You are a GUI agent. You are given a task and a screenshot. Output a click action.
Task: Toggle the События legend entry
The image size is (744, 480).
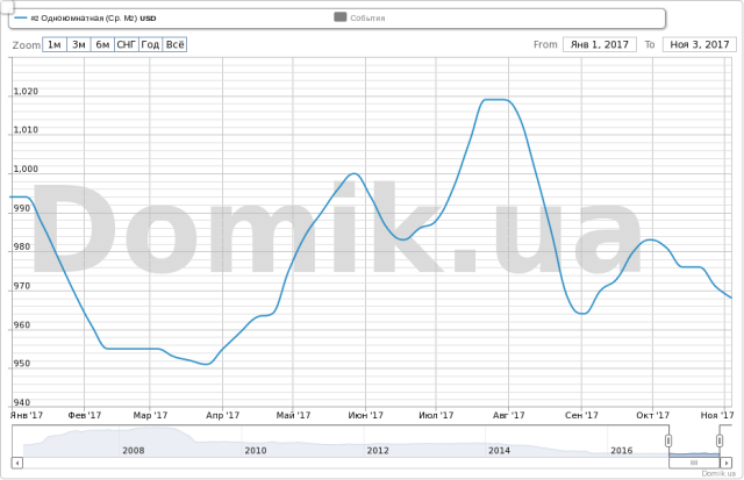pos(360,18)
